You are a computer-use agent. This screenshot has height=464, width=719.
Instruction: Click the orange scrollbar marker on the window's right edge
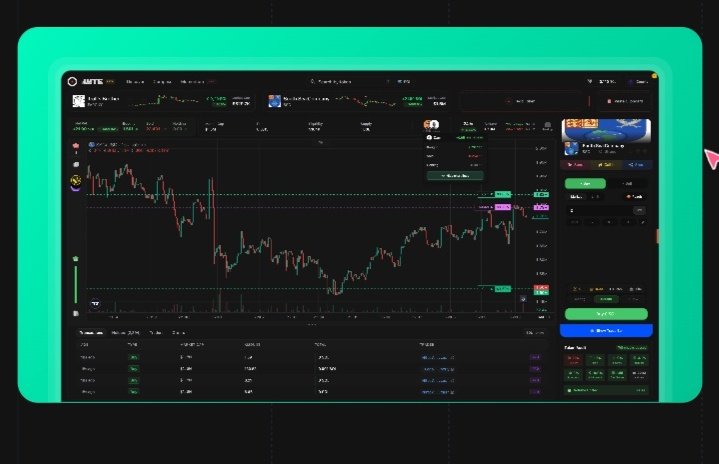coord(657,236)
